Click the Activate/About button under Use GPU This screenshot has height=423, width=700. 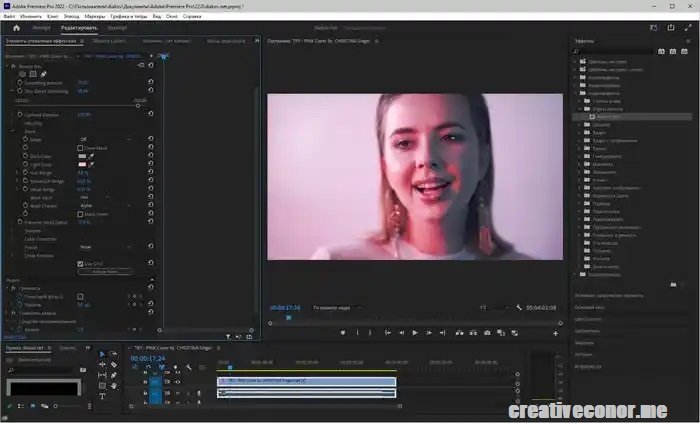[x=105, y=271]
